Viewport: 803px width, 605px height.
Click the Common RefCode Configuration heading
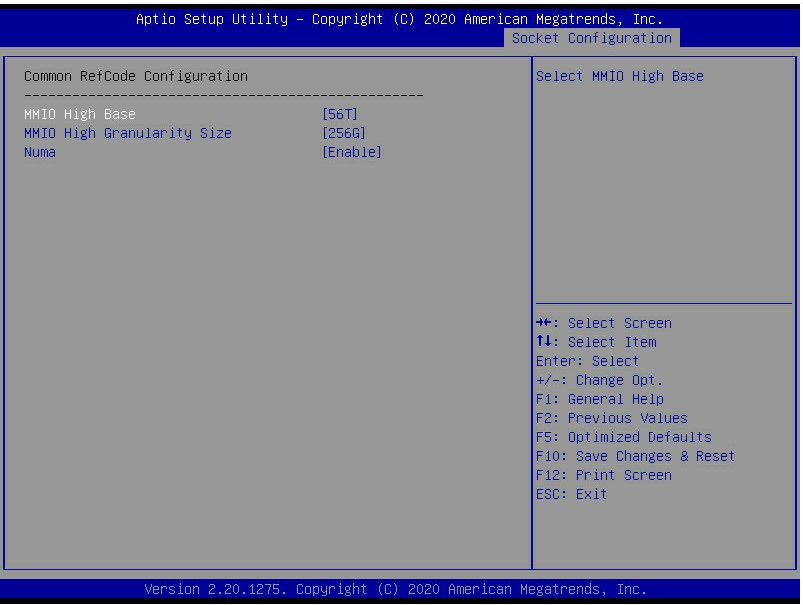coord(136,76)
